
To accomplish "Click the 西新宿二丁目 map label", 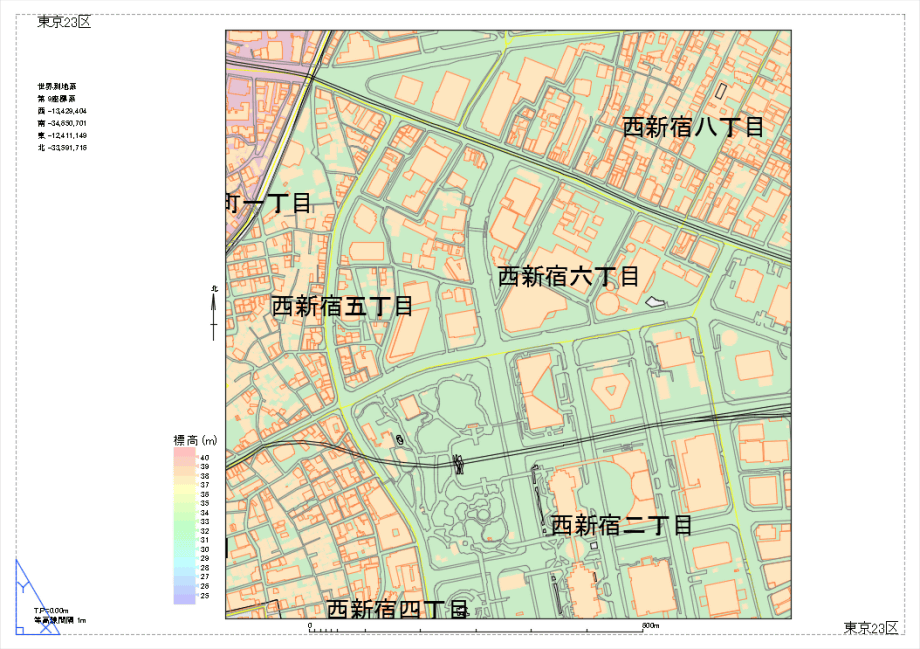I will click(x=621, y=524).
